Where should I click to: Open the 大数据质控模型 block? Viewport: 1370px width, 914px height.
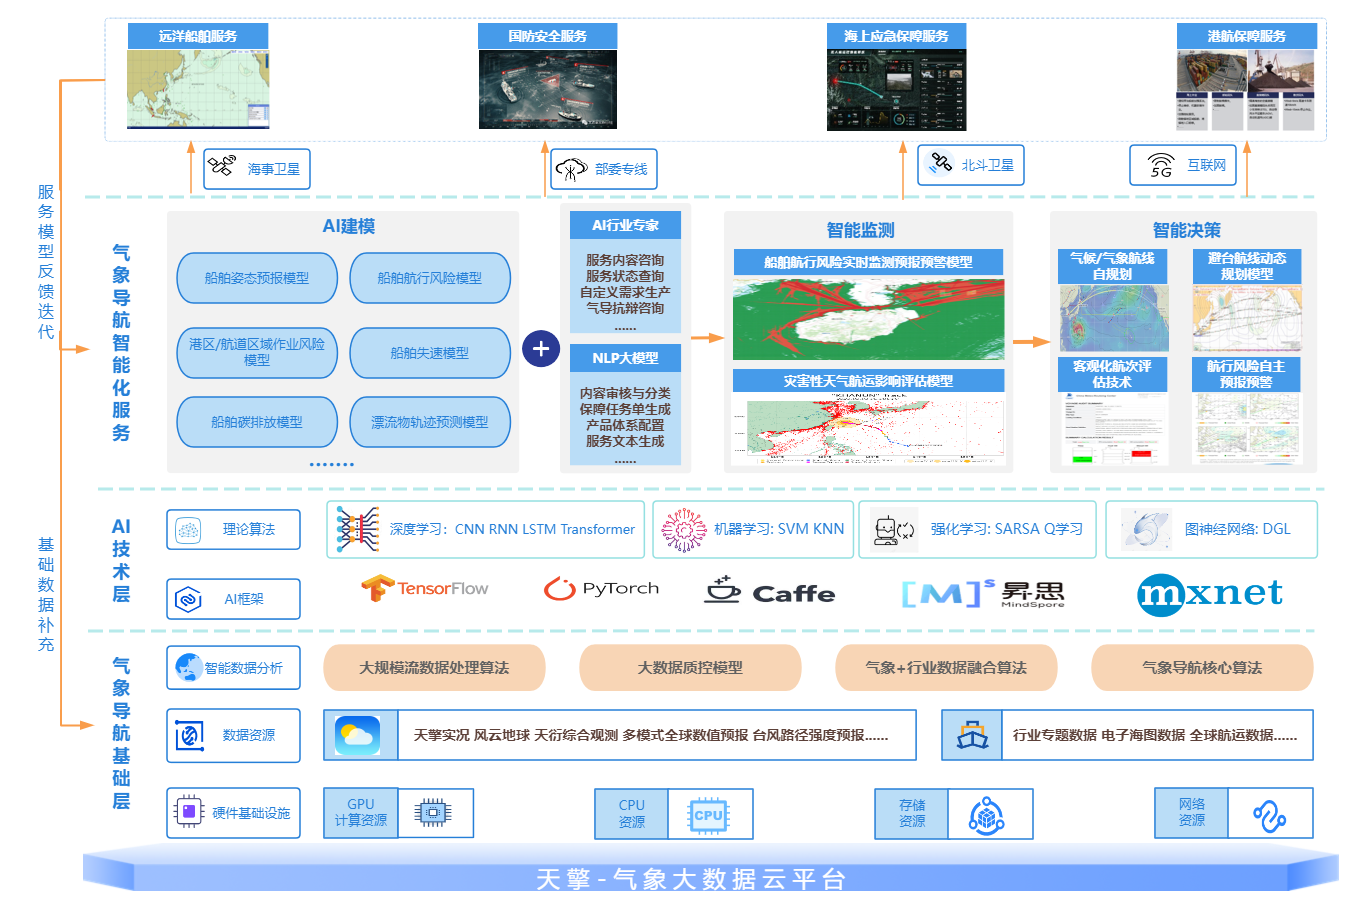click(x=690, y=667)
